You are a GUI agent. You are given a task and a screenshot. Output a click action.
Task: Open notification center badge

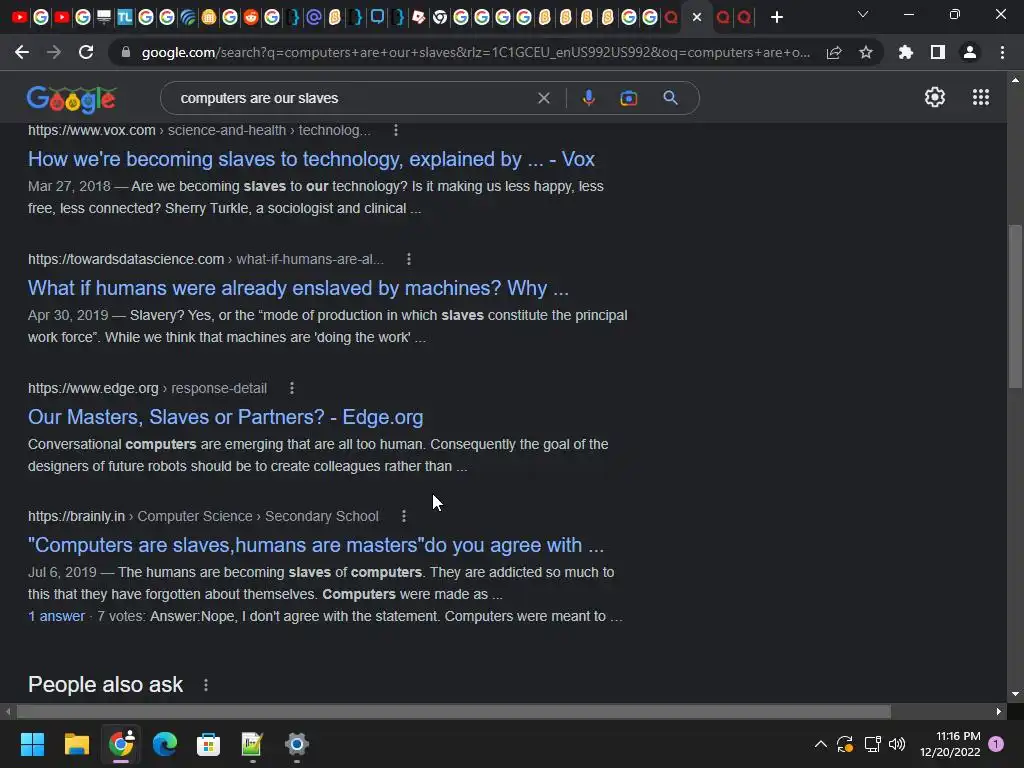pos(996,744)
